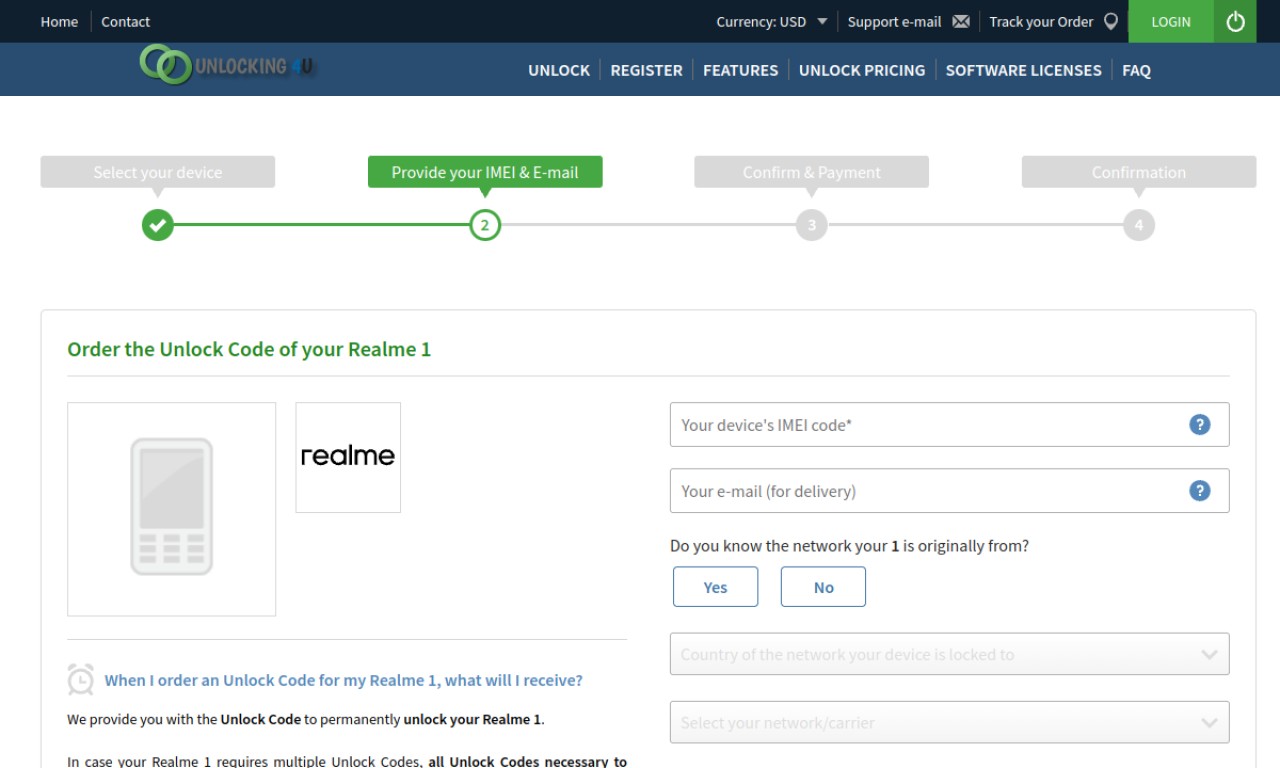This screenshot has height=768, width=1280.
Task: Click the alarm clock icon beside the question heading
Action: tap(81, 679)
